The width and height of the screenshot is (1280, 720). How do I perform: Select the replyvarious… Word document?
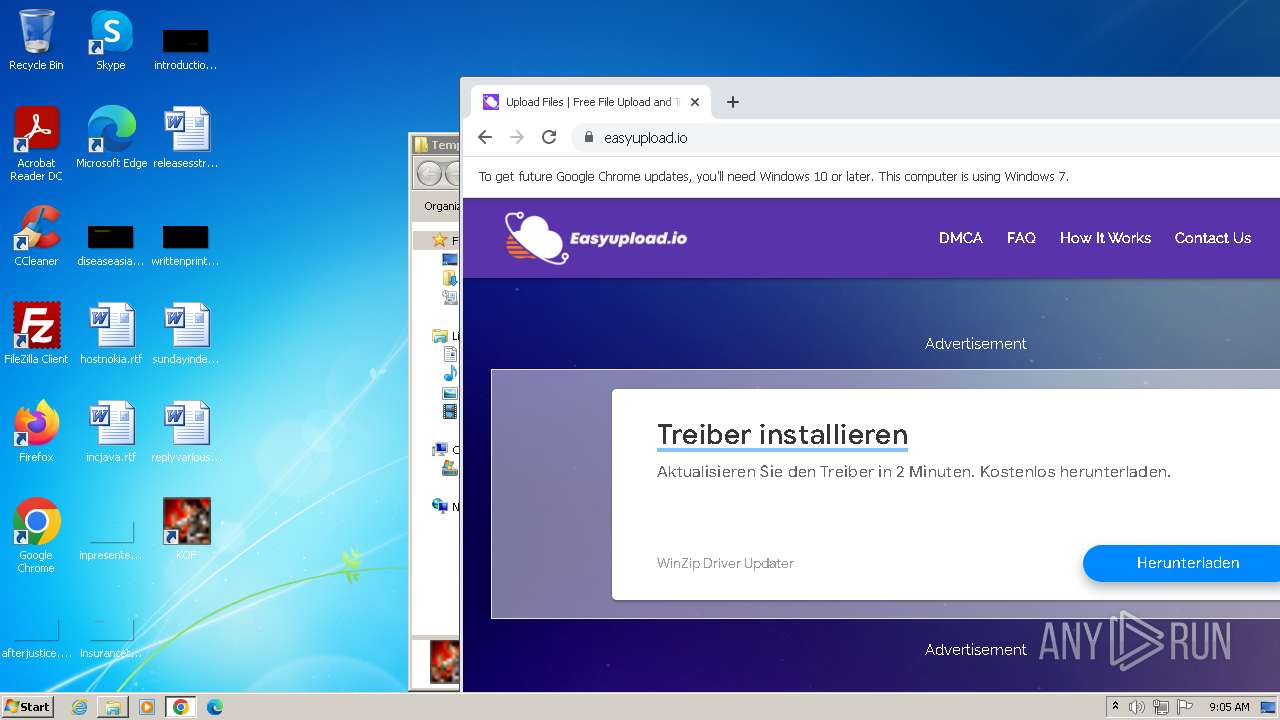[186, 432]
